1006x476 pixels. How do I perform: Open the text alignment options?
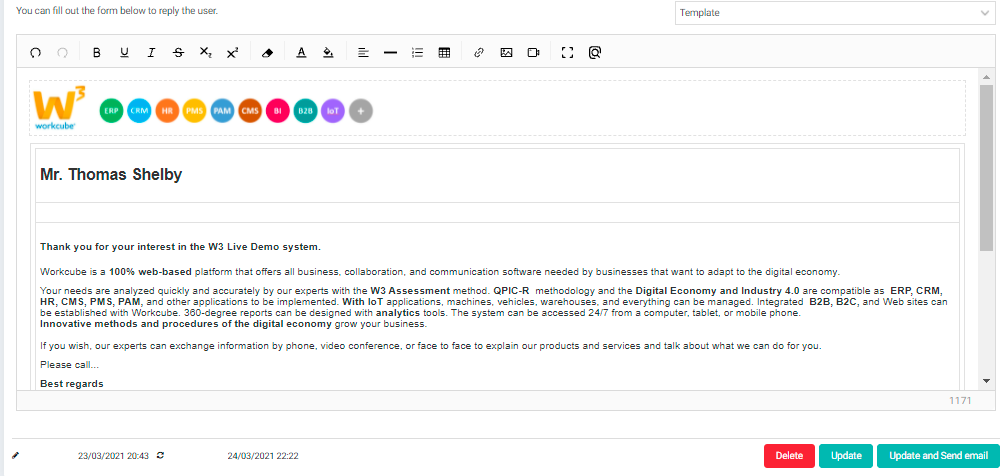tap(363, 53)
